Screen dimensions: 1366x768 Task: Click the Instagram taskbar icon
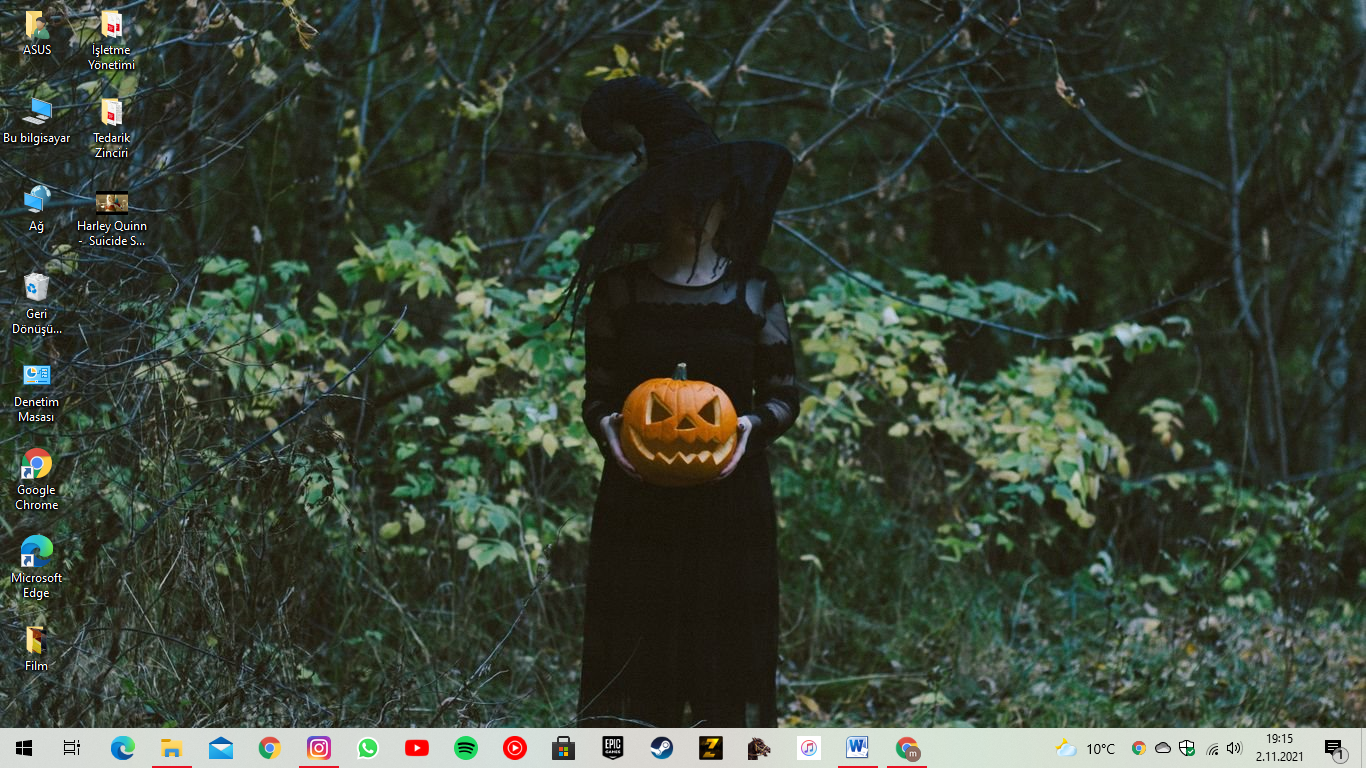(319, 748)
